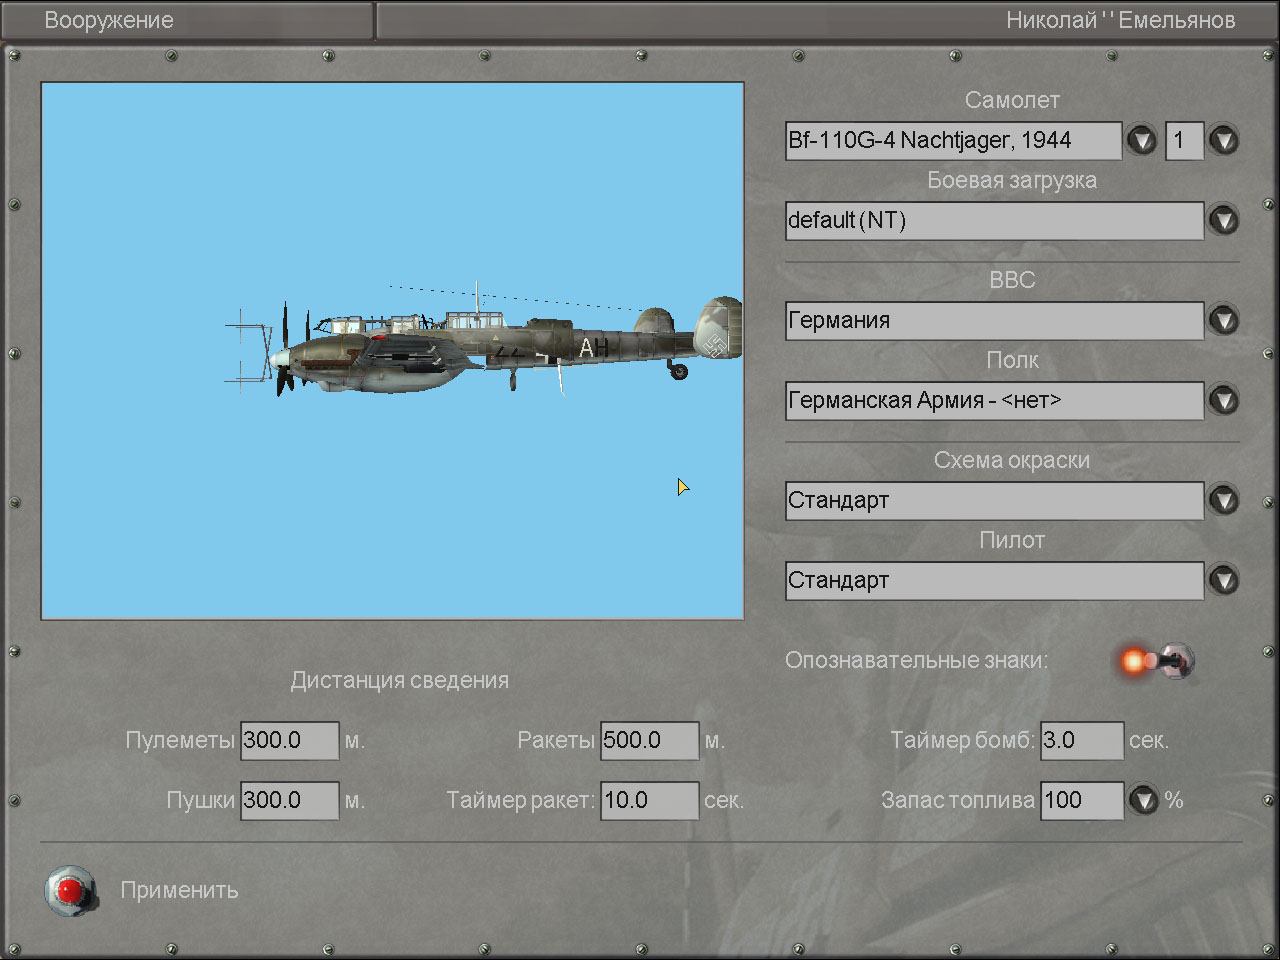Open the Самолет aircraft dropdown arrow
The image size is (1280, 960).
(1141, 140)
